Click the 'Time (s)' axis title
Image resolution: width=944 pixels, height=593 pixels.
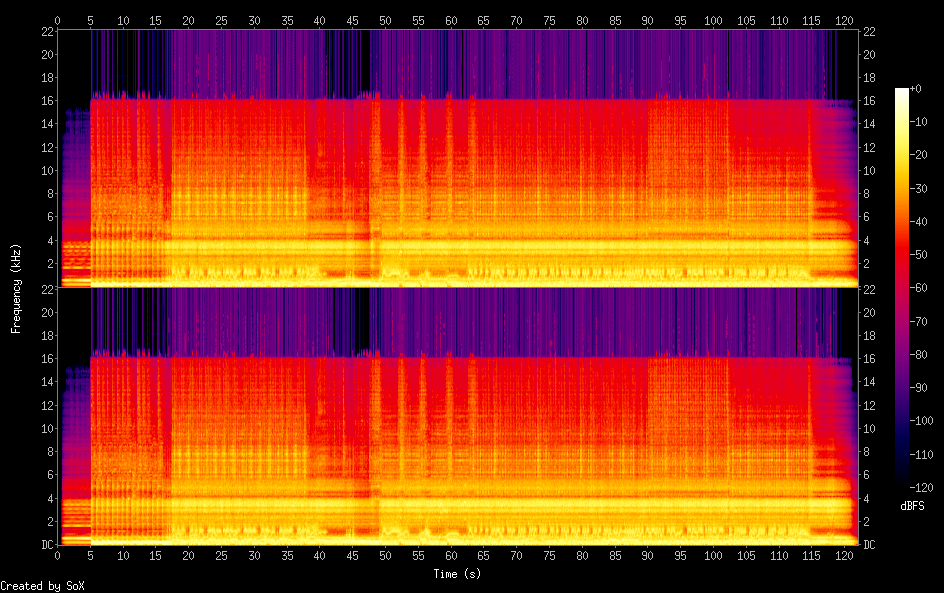tap(457, 574)
